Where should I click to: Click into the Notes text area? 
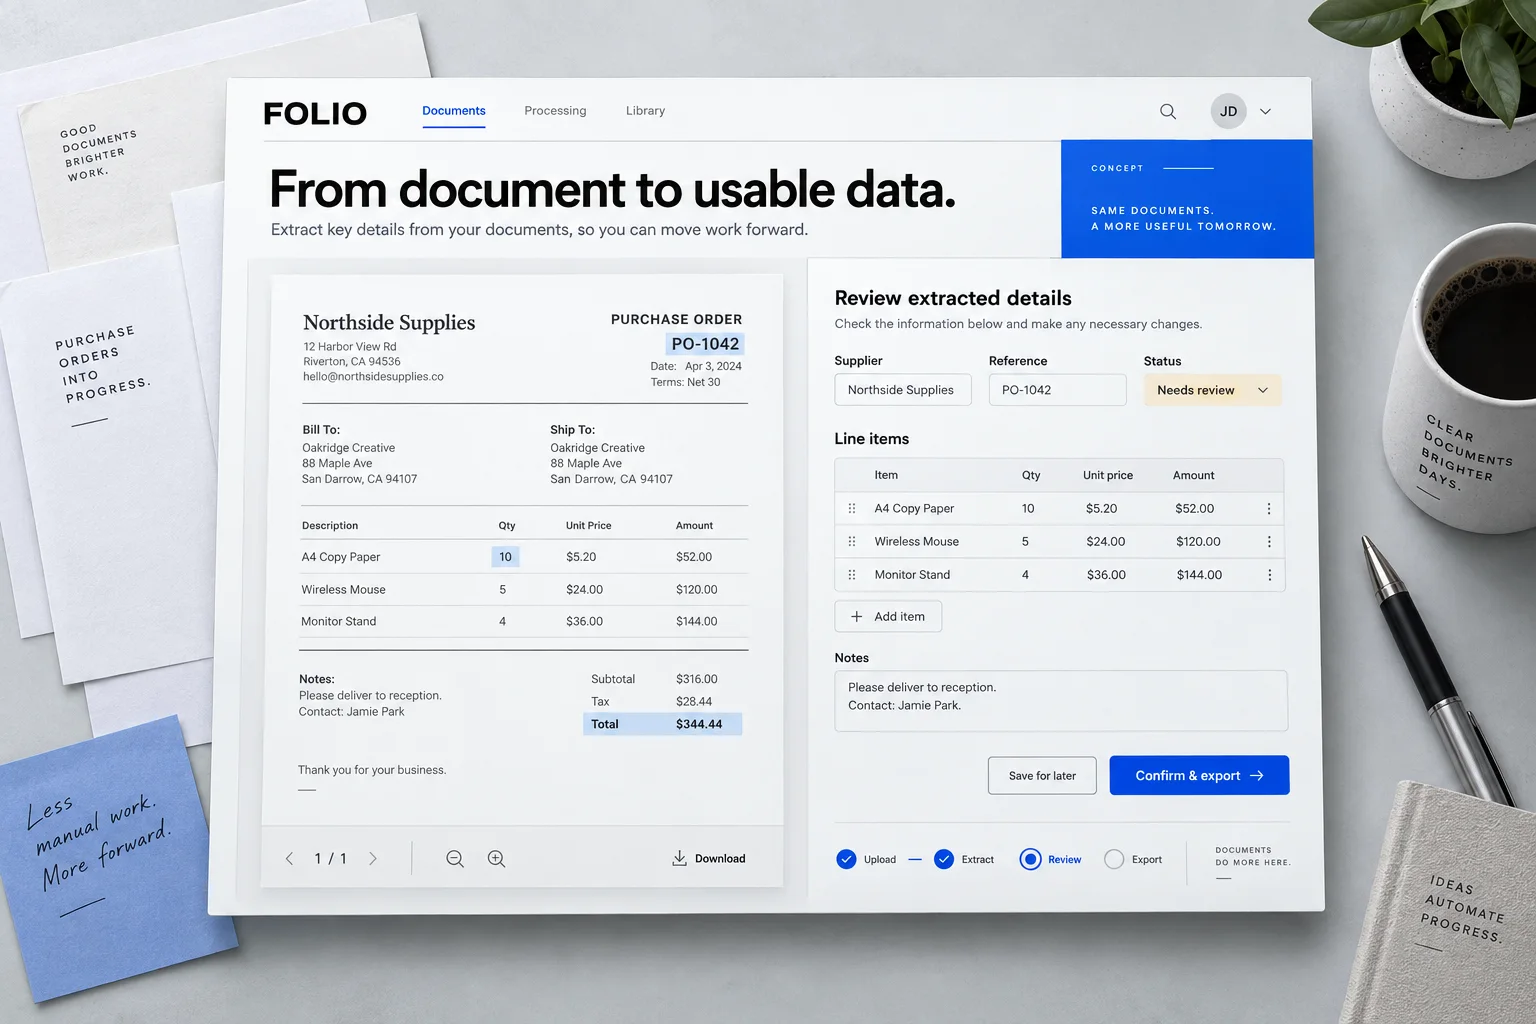1061,701
